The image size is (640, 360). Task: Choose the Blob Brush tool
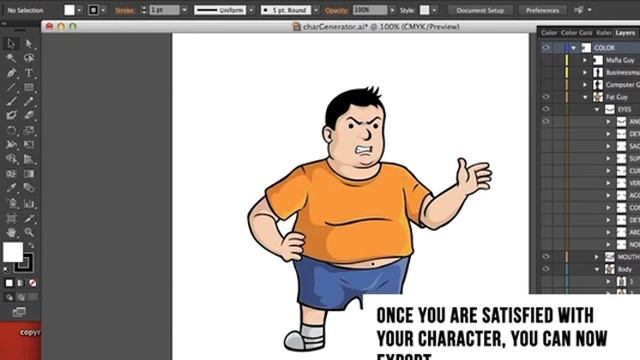click(11, 116)
